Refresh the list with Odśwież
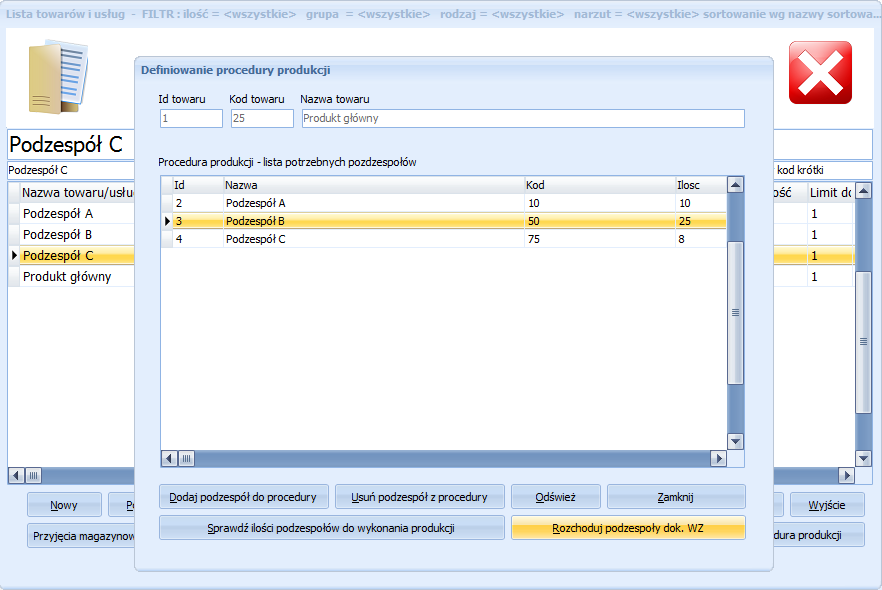The image size is (882, 590). 556,497
